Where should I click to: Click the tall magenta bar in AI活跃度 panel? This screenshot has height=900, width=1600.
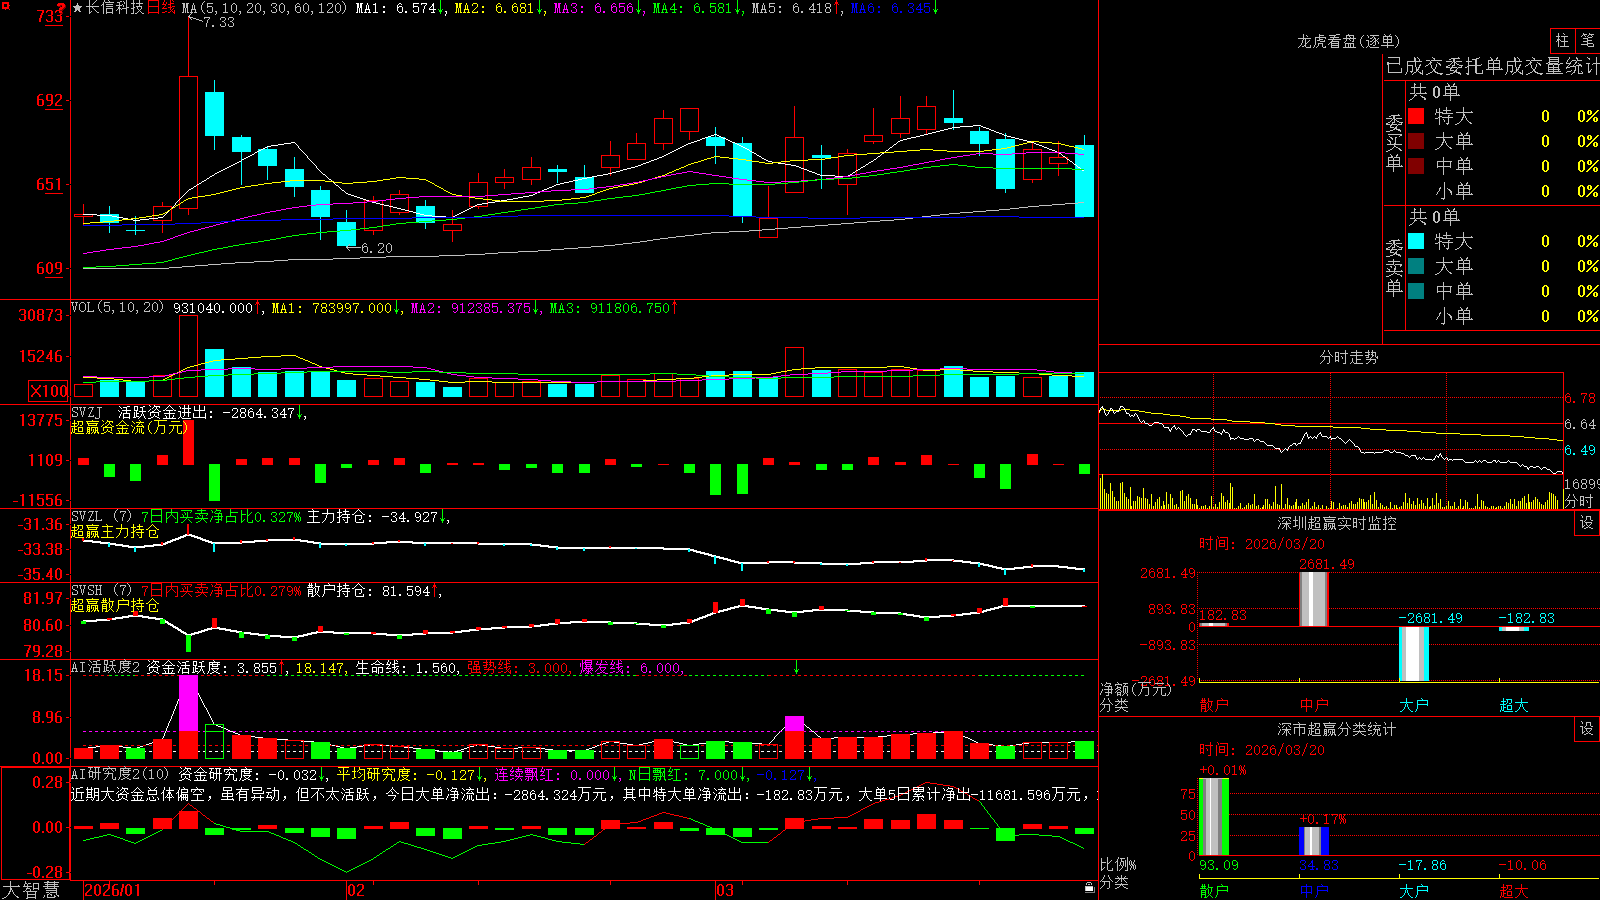click(188, 703)
